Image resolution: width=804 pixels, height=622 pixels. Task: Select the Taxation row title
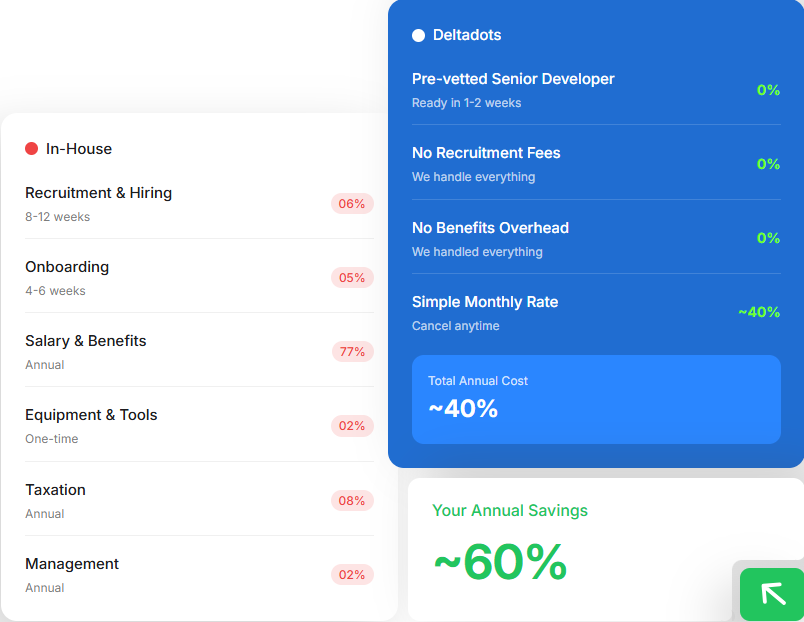(x=55, y=490)
